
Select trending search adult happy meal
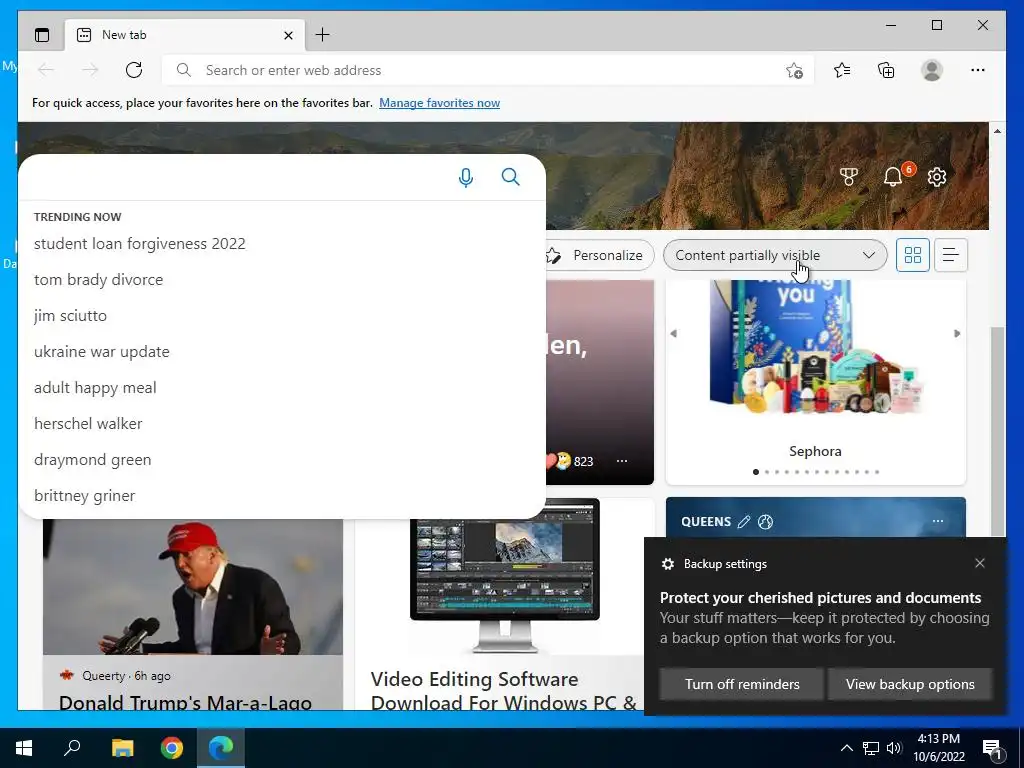coord(95,387)
